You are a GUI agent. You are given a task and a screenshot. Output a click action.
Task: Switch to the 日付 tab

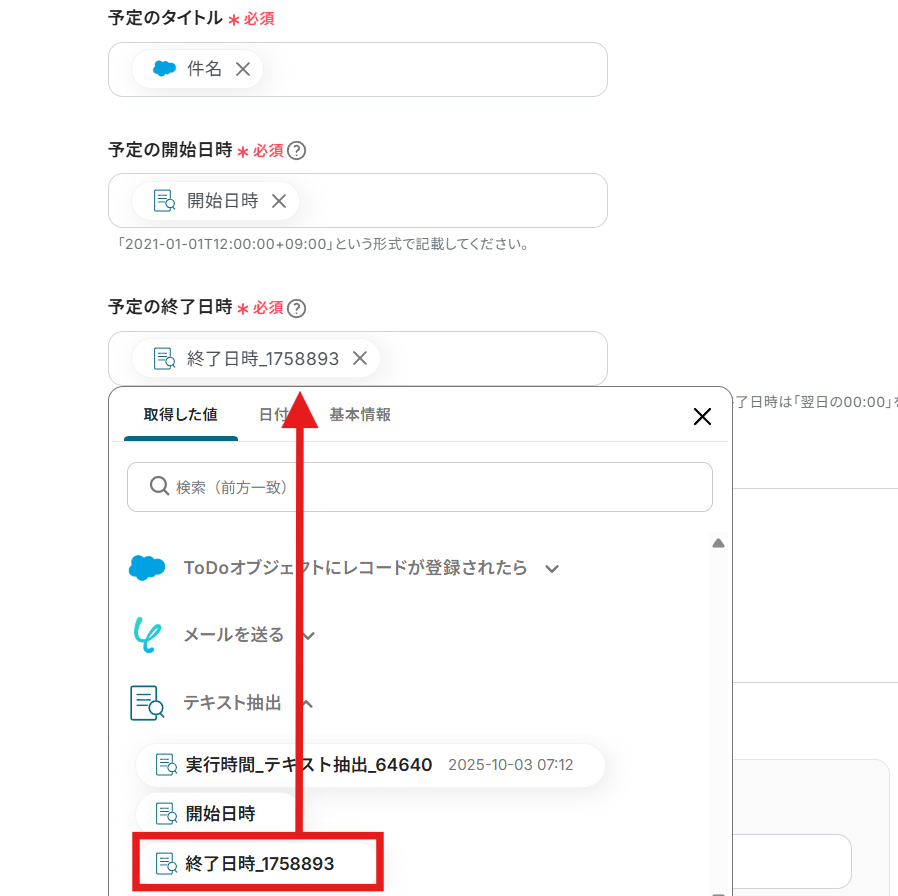tap(274, 415)
